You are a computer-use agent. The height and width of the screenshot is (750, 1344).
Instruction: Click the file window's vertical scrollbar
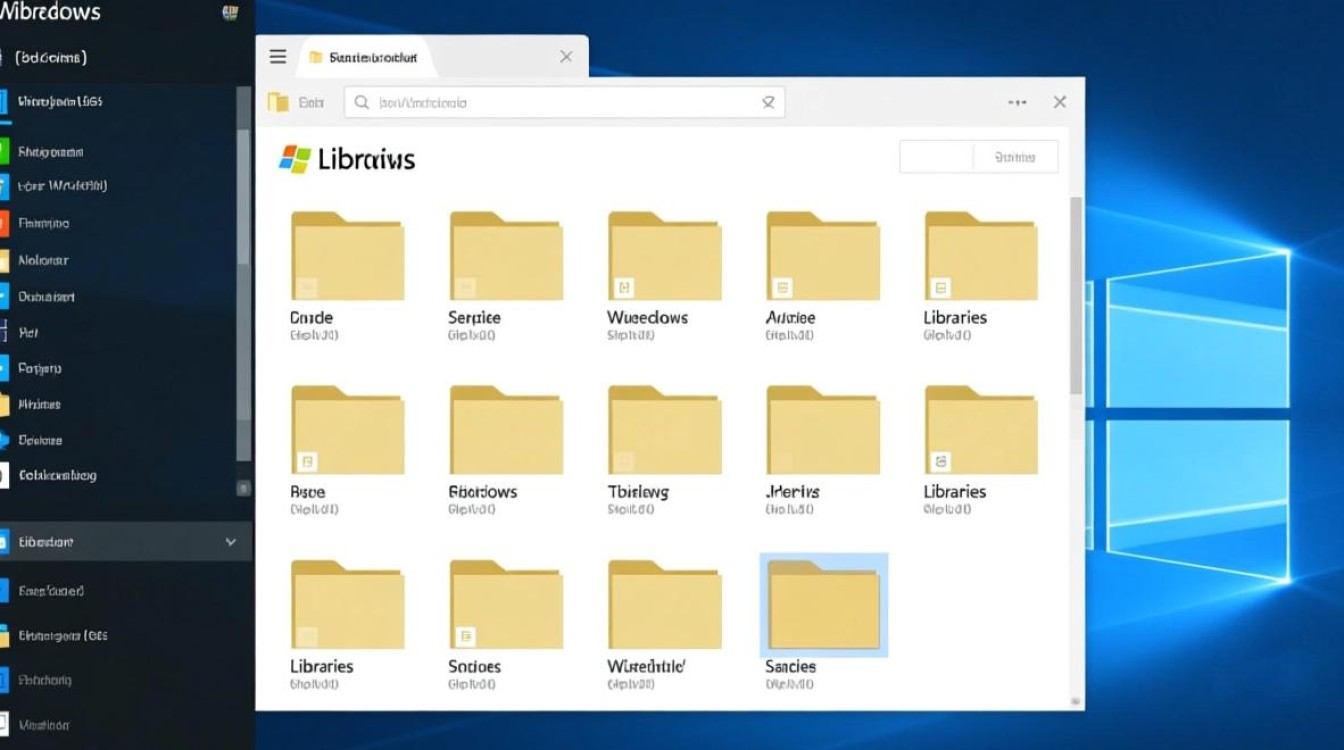(1076, 295)
